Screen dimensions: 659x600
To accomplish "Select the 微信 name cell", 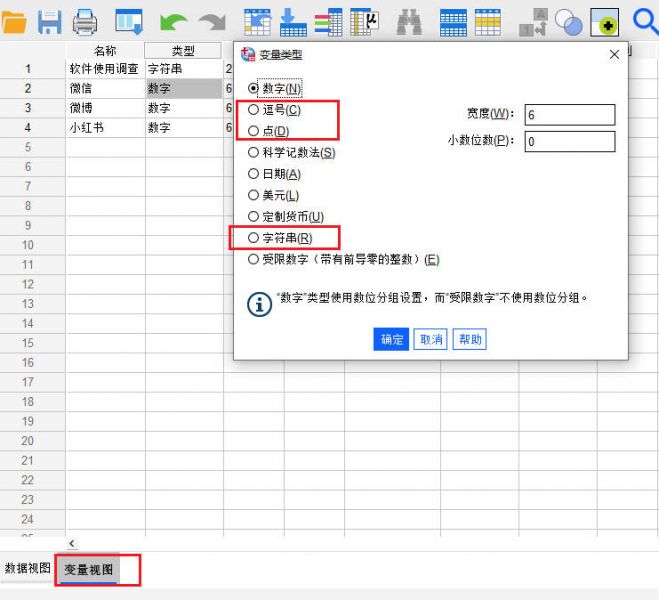I will tap(105, 88).
